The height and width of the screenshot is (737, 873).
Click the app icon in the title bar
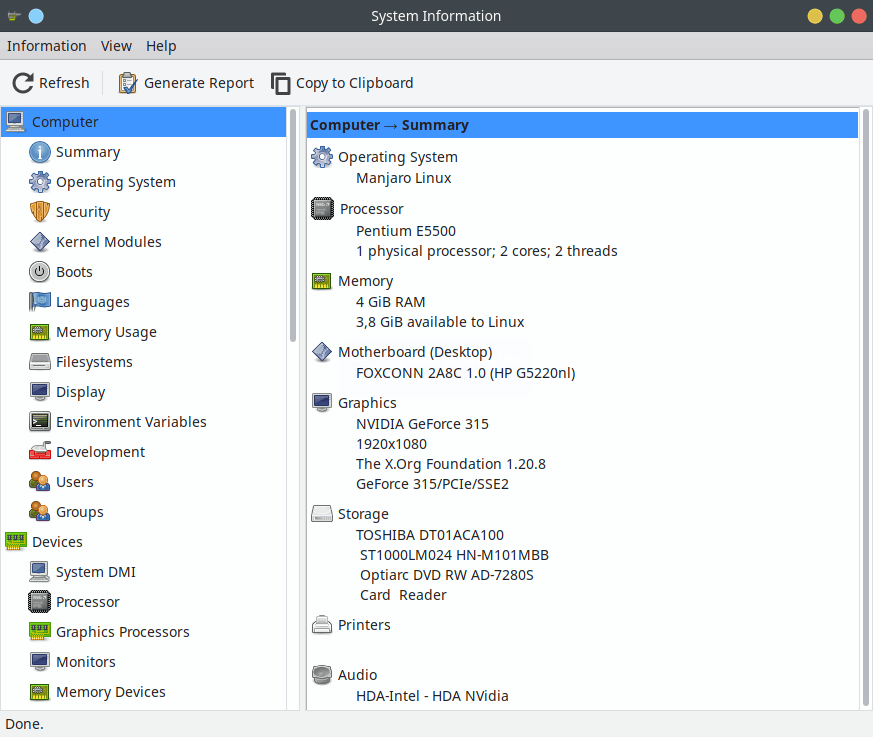pyautogui.click(x=14, y=16)
